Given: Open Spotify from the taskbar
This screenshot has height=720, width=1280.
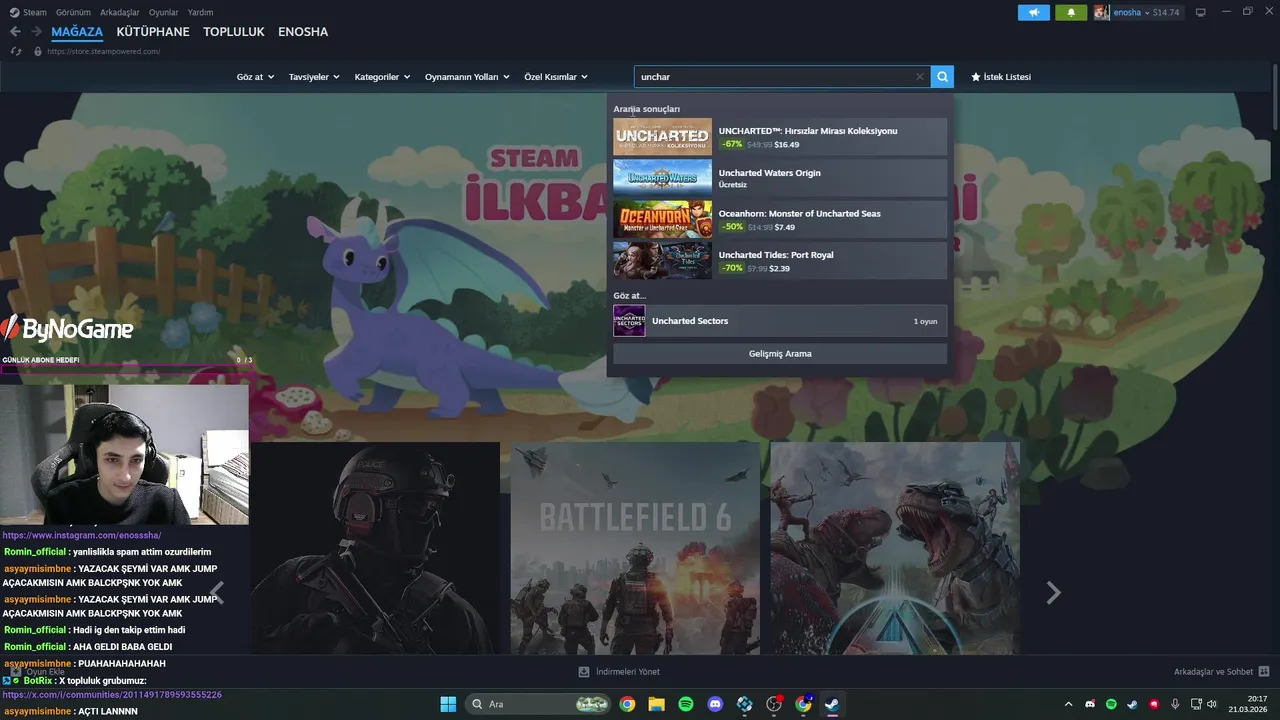Looking at the screenshot, I should point(686,704).
